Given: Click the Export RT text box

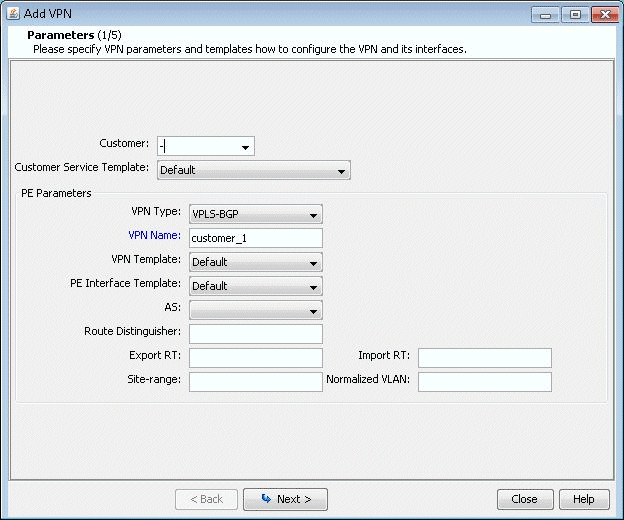Looking at the screenshot, I should point(255,358).
